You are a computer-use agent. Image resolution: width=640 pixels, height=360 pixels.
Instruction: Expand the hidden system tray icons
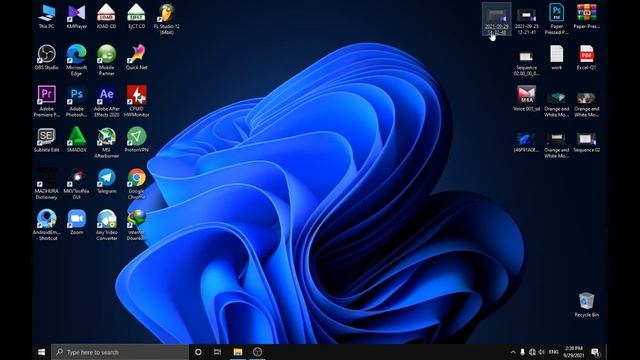513,352
